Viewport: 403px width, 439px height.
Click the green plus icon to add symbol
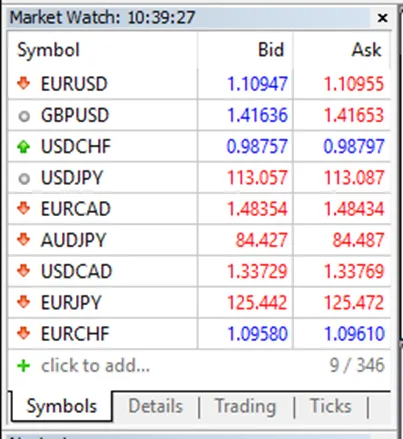23,366
